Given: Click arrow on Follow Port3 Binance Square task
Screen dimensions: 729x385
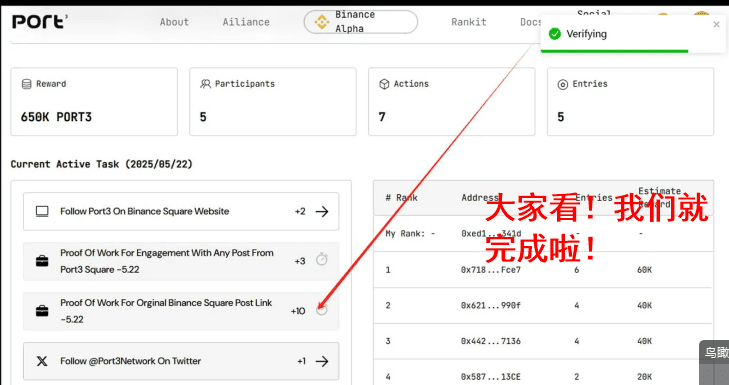Looking at the screenshot, I should coord(322,212).
